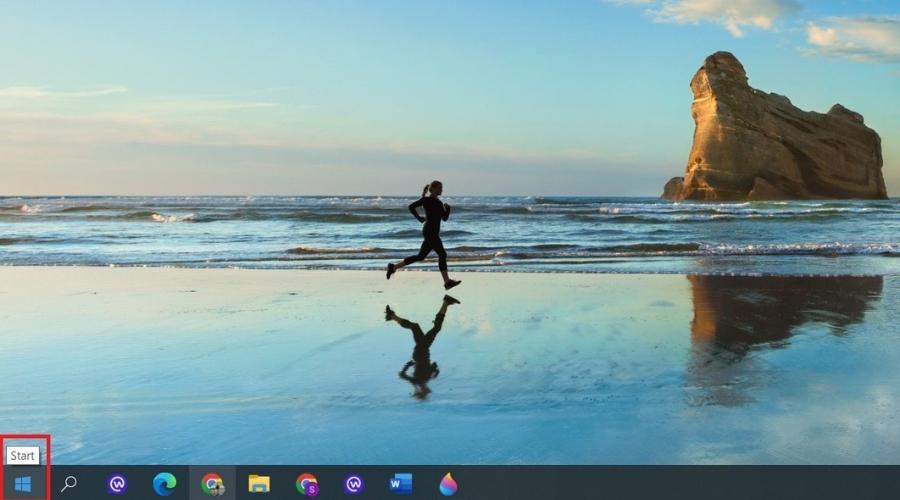Open the Workplace icon beside the search magnifier
Screen dimensions: 900x500
tap(117, 484)
